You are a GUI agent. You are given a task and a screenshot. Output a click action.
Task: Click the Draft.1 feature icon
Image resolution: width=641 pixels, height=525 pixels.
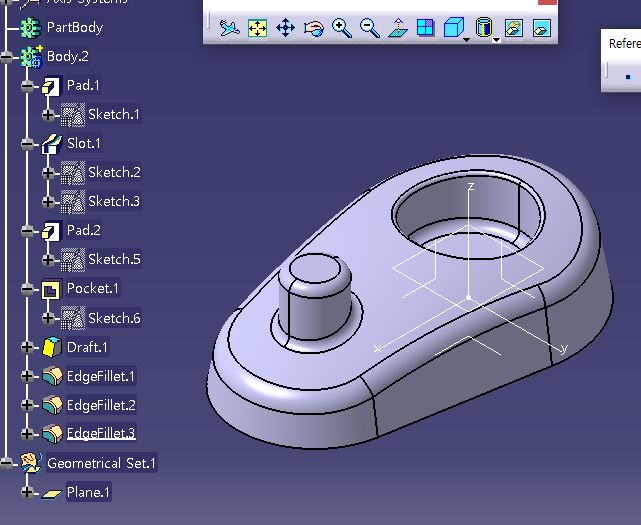tap(52, 347)
